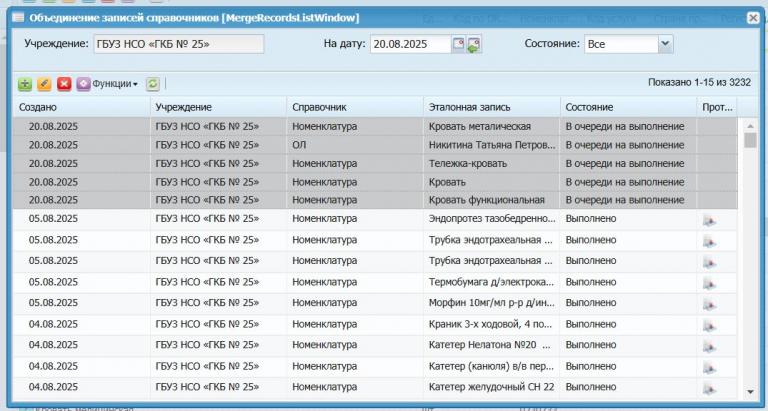Click the vertical scrollbar thumb
The height and width of the screenshot is (411, 768).
point(750,140)
